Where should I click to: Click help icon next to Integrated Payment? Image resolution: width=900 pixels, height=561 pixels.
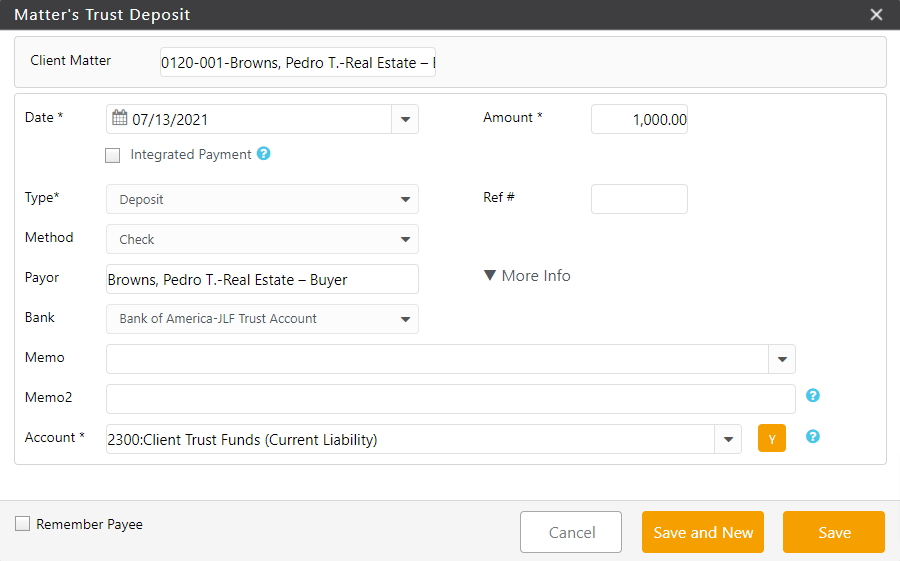coord(263,154)
